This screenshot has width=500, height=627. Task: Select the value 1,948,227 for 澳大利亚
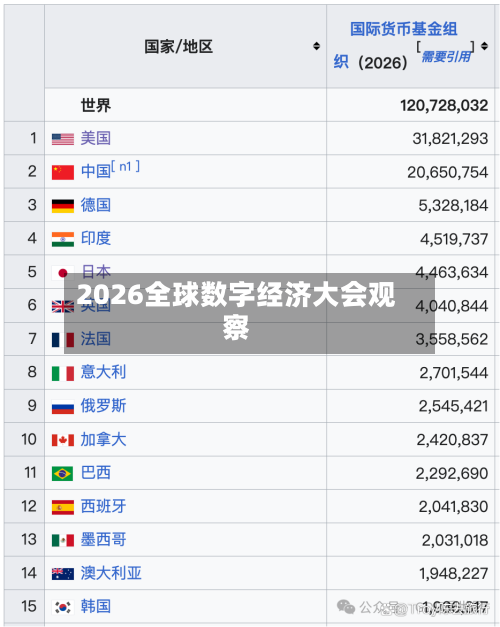pos(454,574)
